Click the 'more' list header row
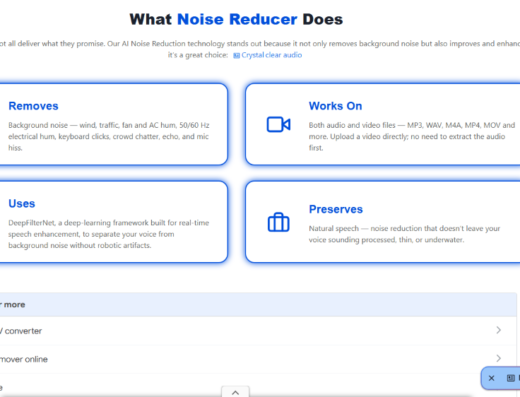The width and height of the screenshot is (520, 397). (258, 305)
